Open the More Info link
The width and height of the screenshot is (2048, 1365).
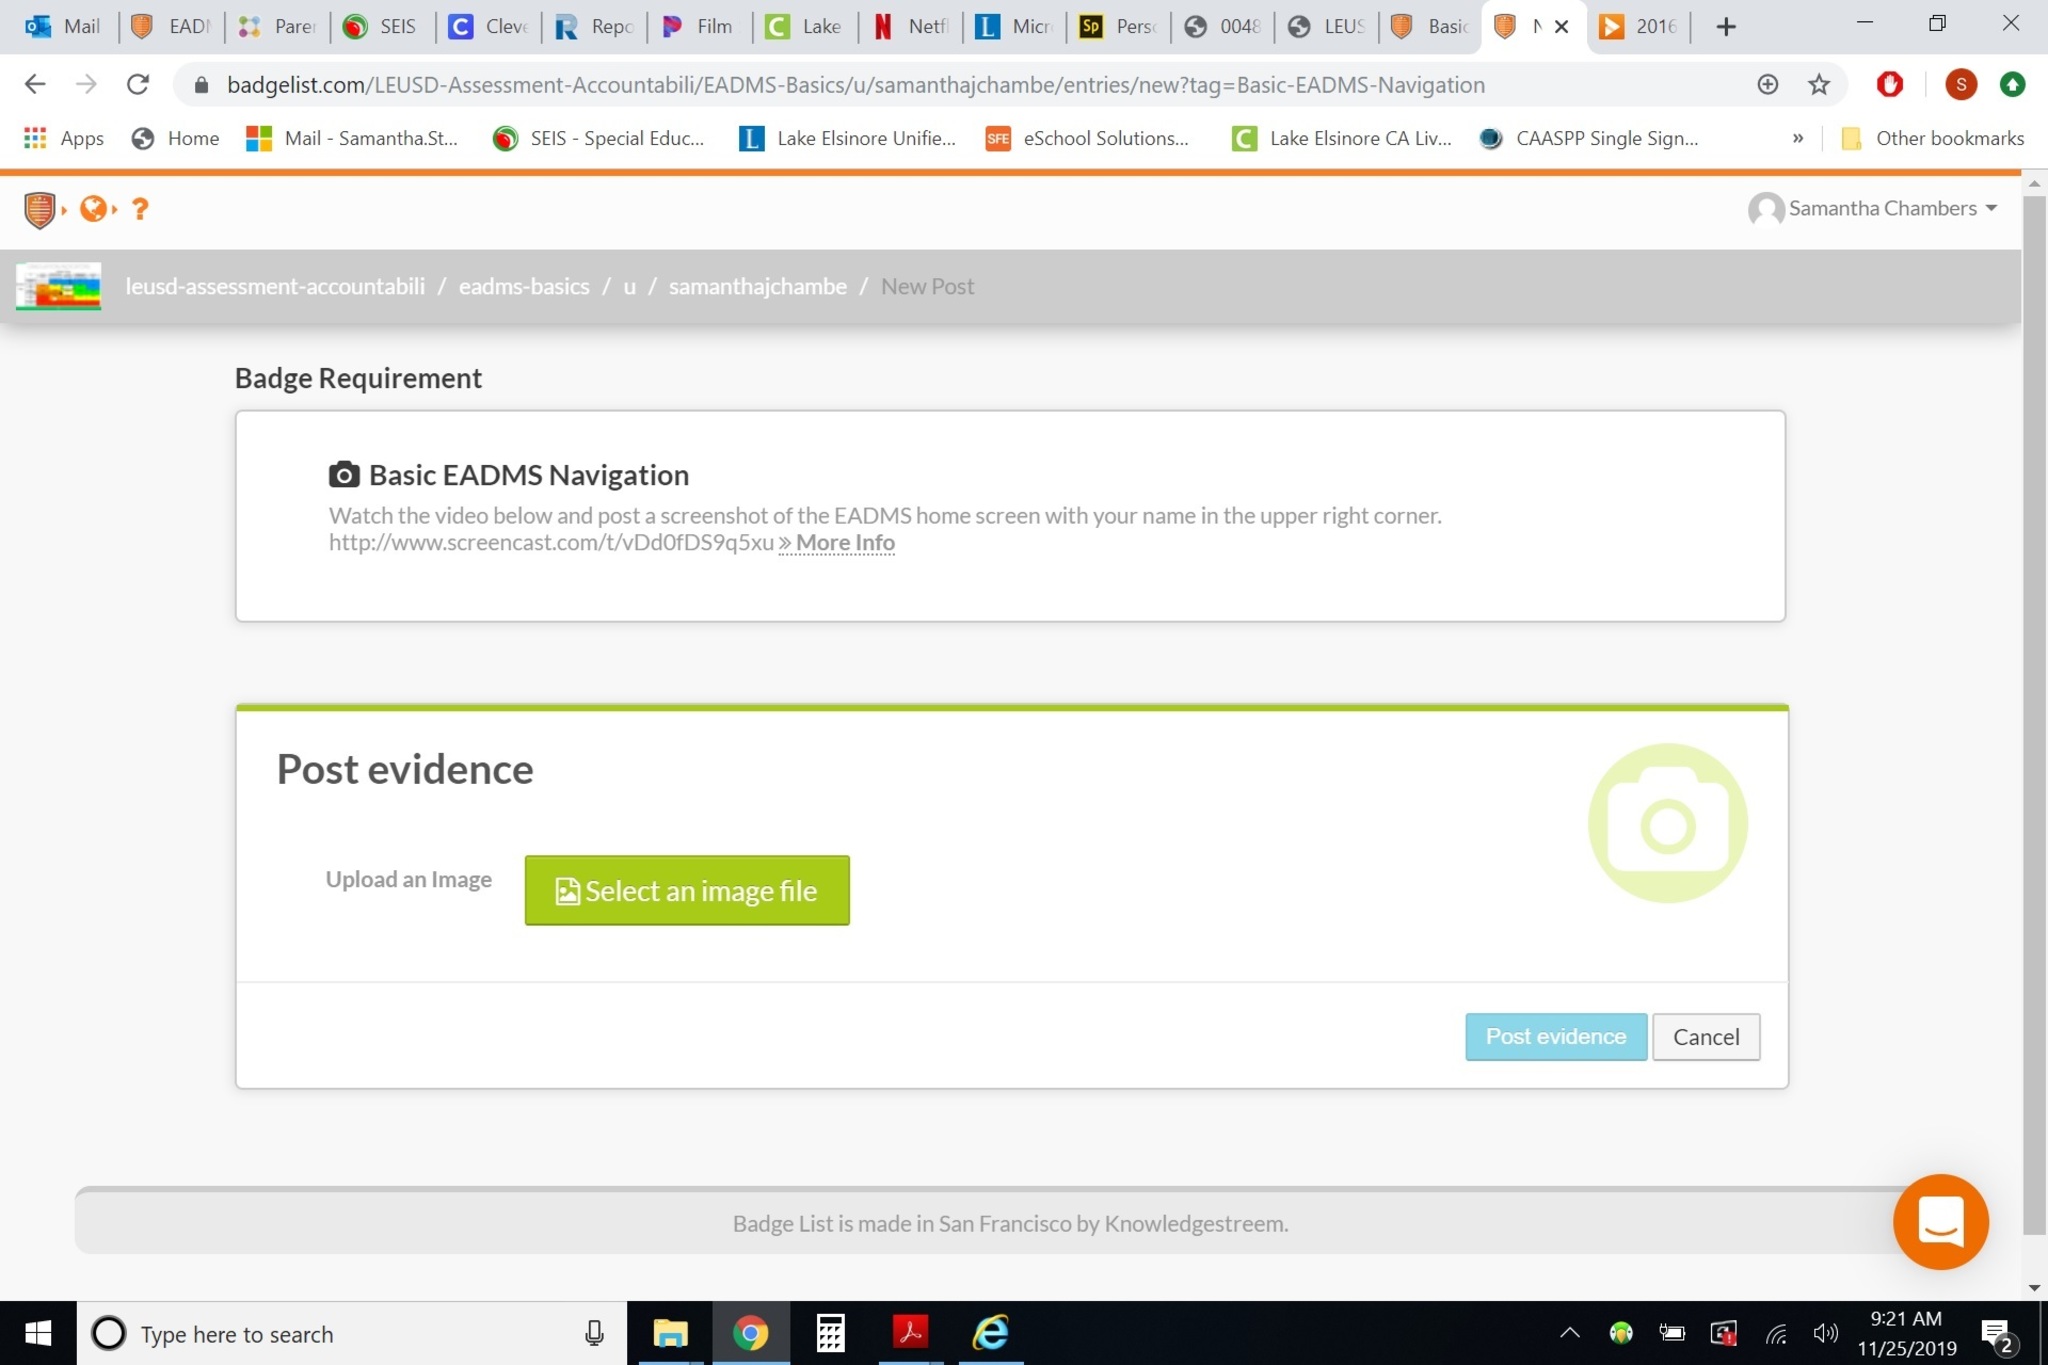tap(844, 542)
